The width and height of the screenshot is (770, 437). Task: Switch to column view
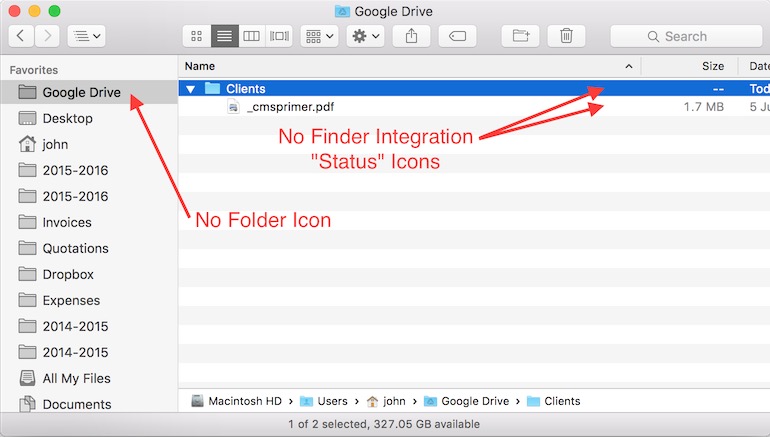click(252, 36)
